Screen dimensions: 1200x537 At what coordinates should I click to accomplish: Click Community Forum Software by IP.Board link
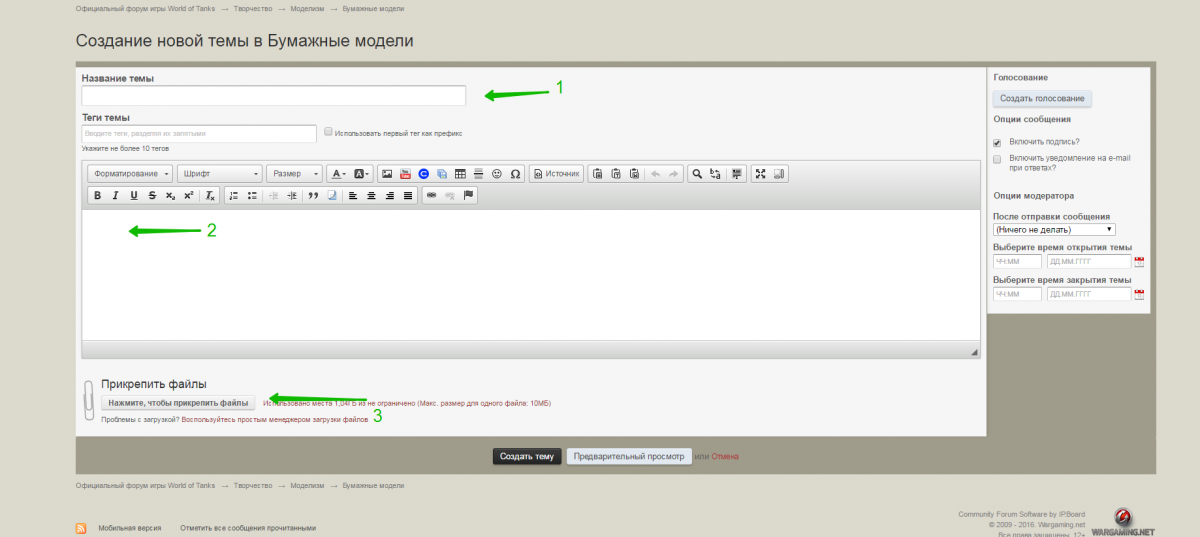point(1020,514)
